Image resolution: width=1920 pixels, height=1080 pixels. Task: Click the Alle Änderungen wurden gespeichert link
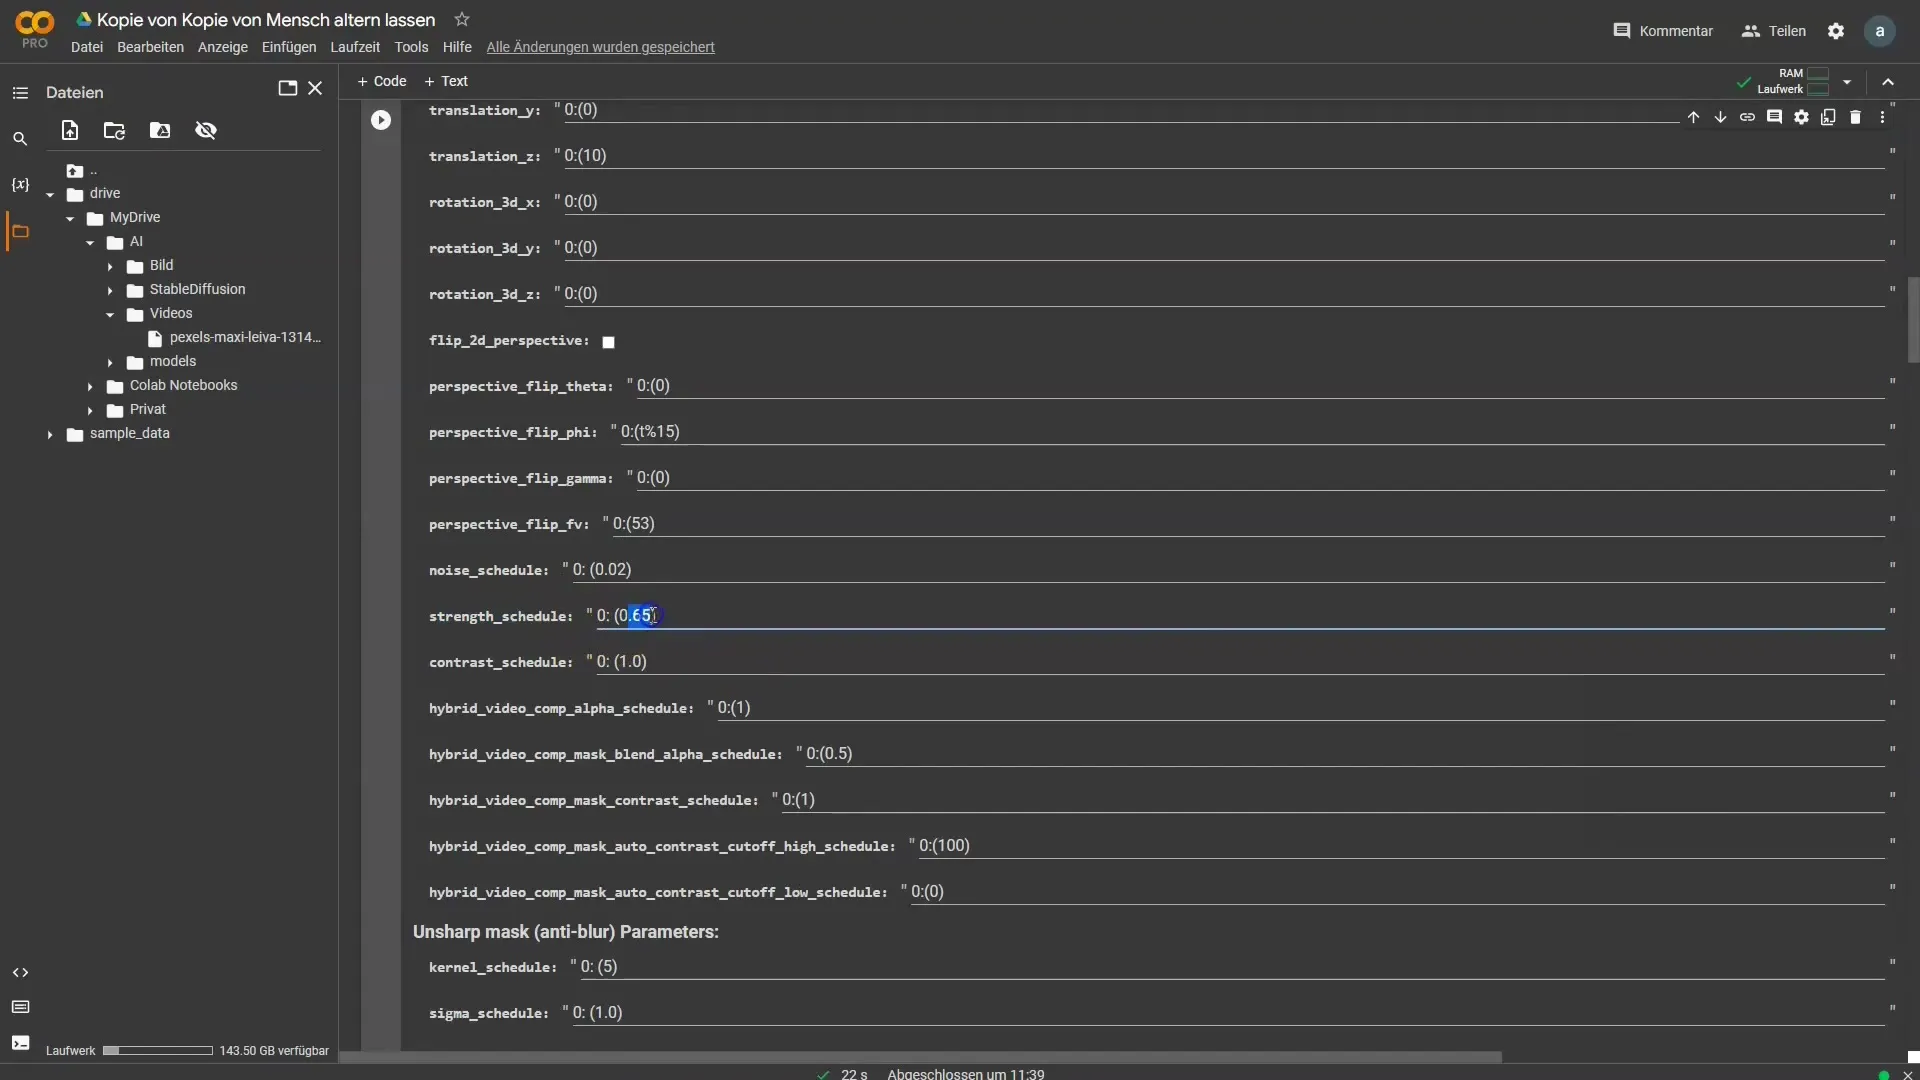[600, 47]
